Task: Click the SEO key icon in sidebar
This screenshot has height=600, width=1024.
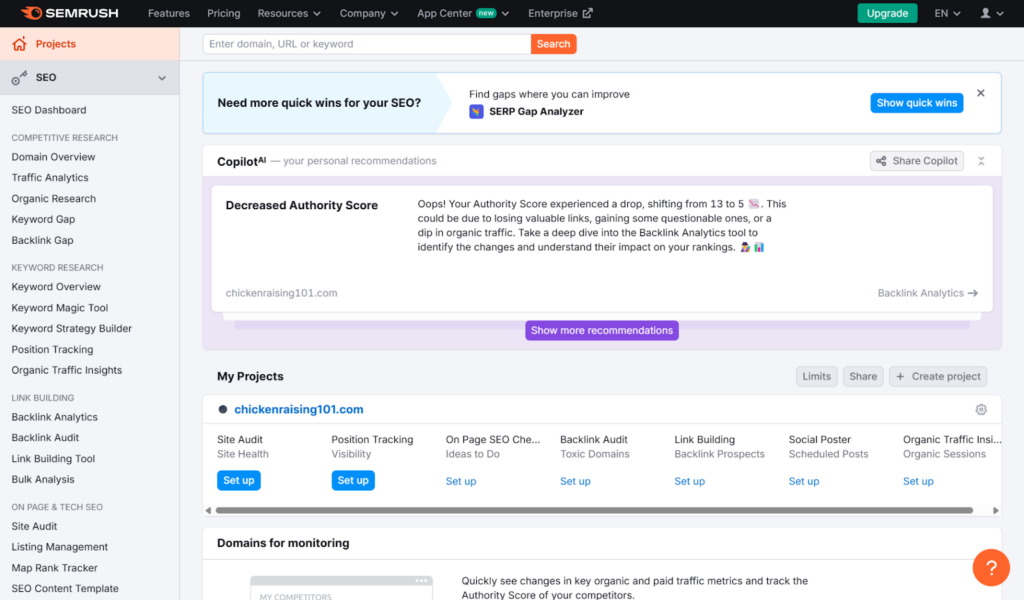Action: click(20, 78)
